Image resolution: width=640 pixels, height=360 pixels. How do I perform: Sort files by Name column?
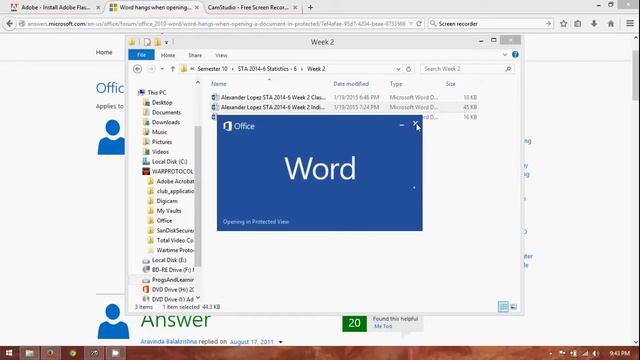pyautogui.click(x=219, y=84)
